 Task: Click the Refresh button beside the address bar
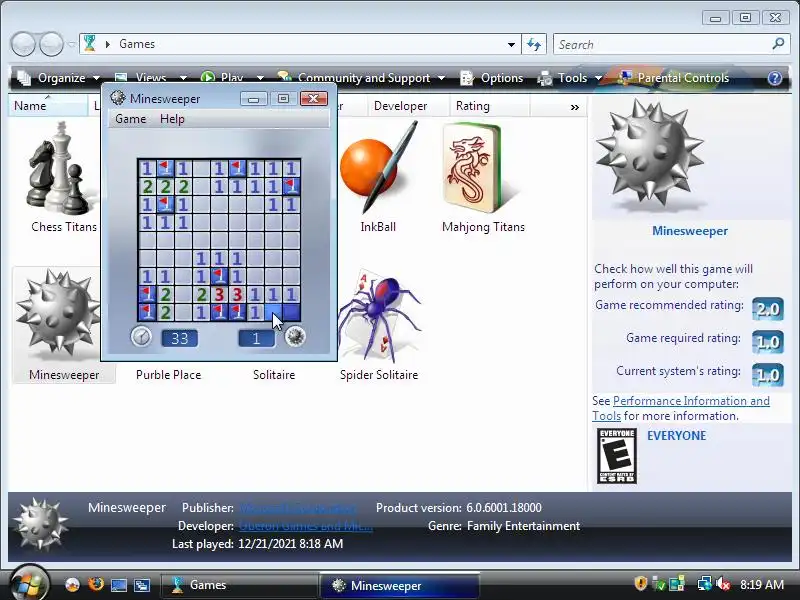pos(534,44)
